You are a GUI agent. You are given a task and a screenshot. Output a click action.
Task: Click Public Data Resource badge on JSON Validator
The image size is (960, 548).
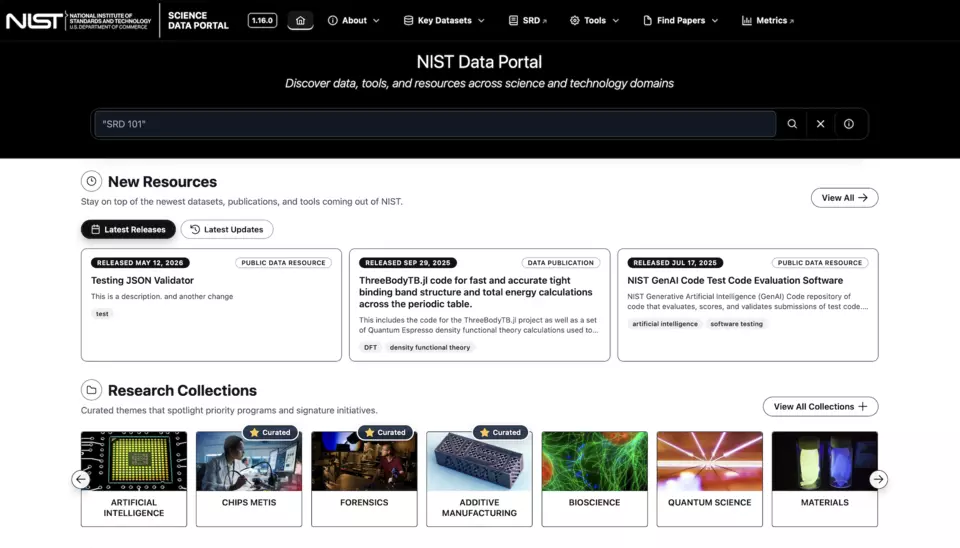[283, 263]
